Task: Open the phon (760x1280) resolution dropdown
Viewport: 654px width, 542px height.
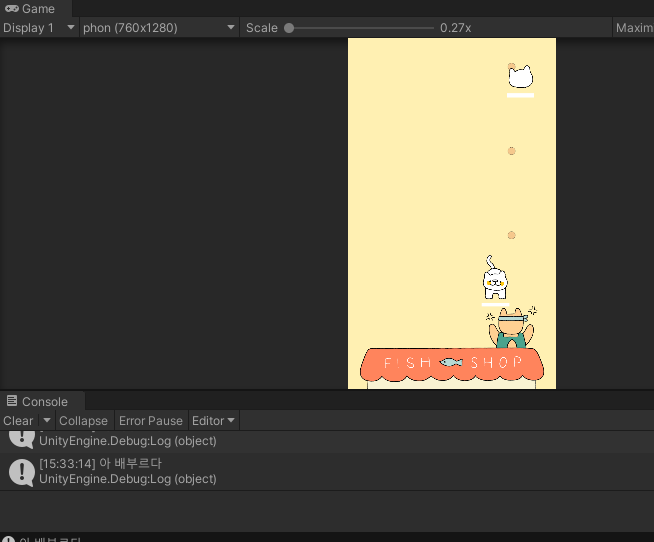Action: point(159,28)
